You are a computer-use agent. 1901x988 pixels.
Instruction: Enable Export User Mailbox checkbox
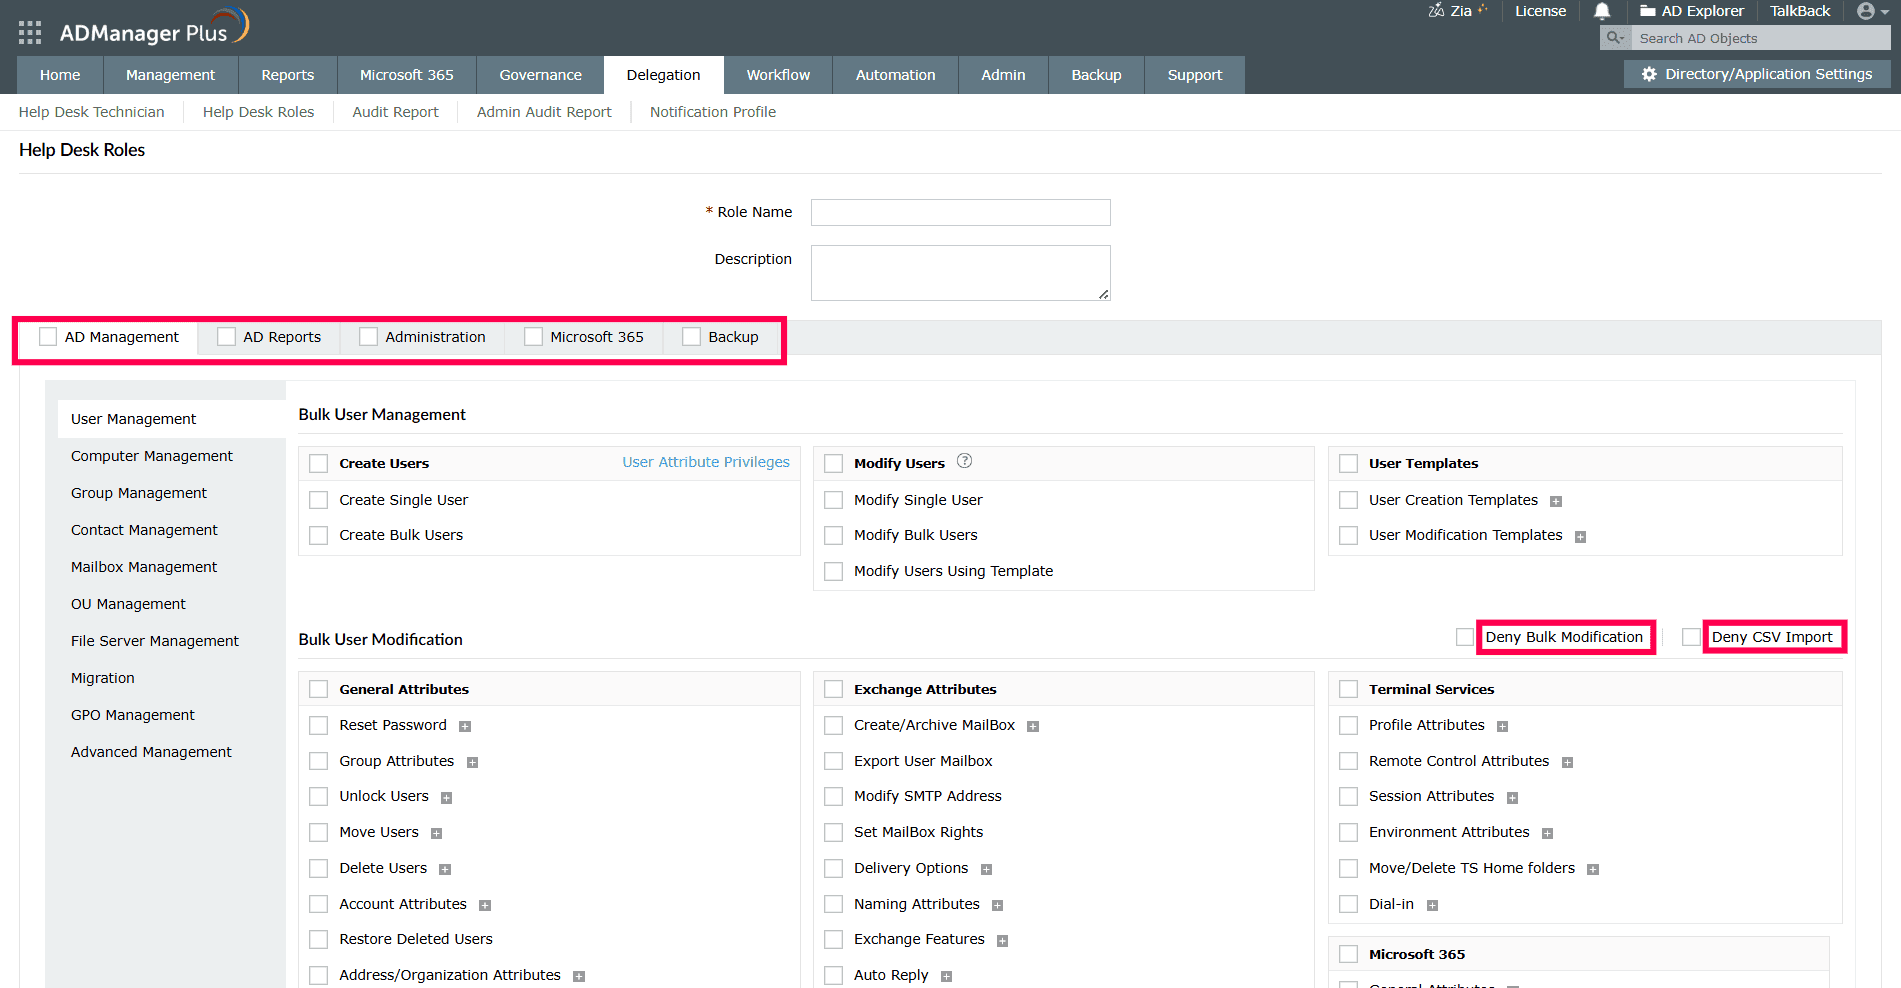[x=834, y=761]
